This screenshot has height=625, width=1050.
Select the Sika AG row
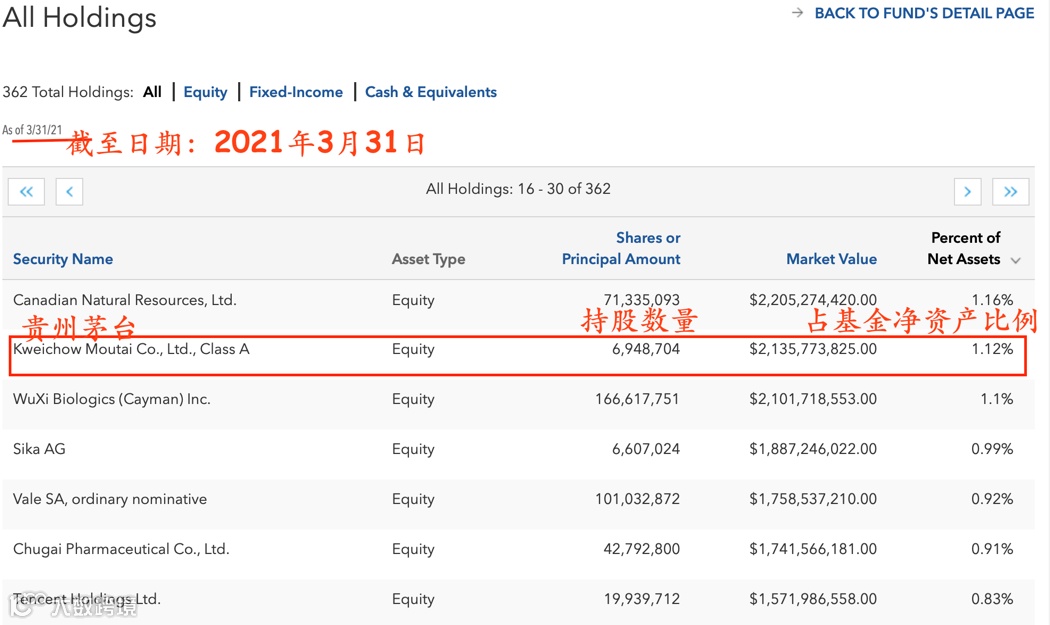[x=39, y=449]
